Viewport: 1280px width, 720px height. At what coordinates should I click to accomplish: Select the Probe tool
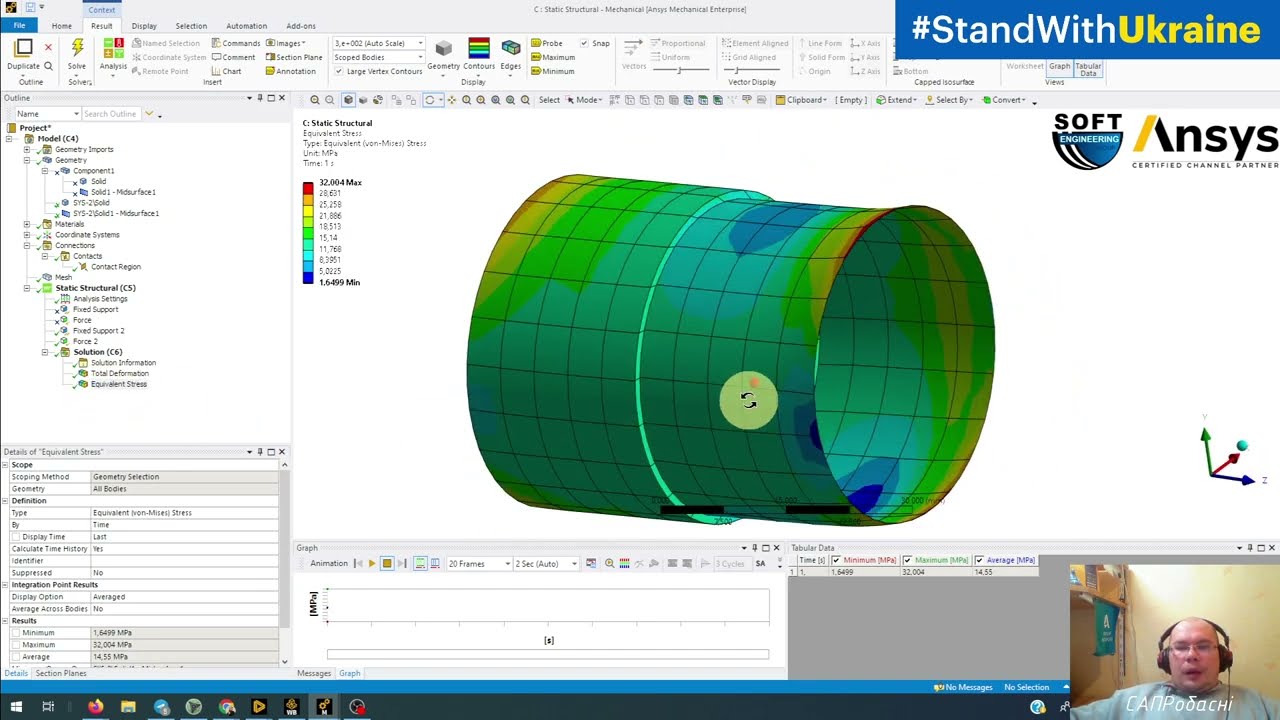coord(547,43)
